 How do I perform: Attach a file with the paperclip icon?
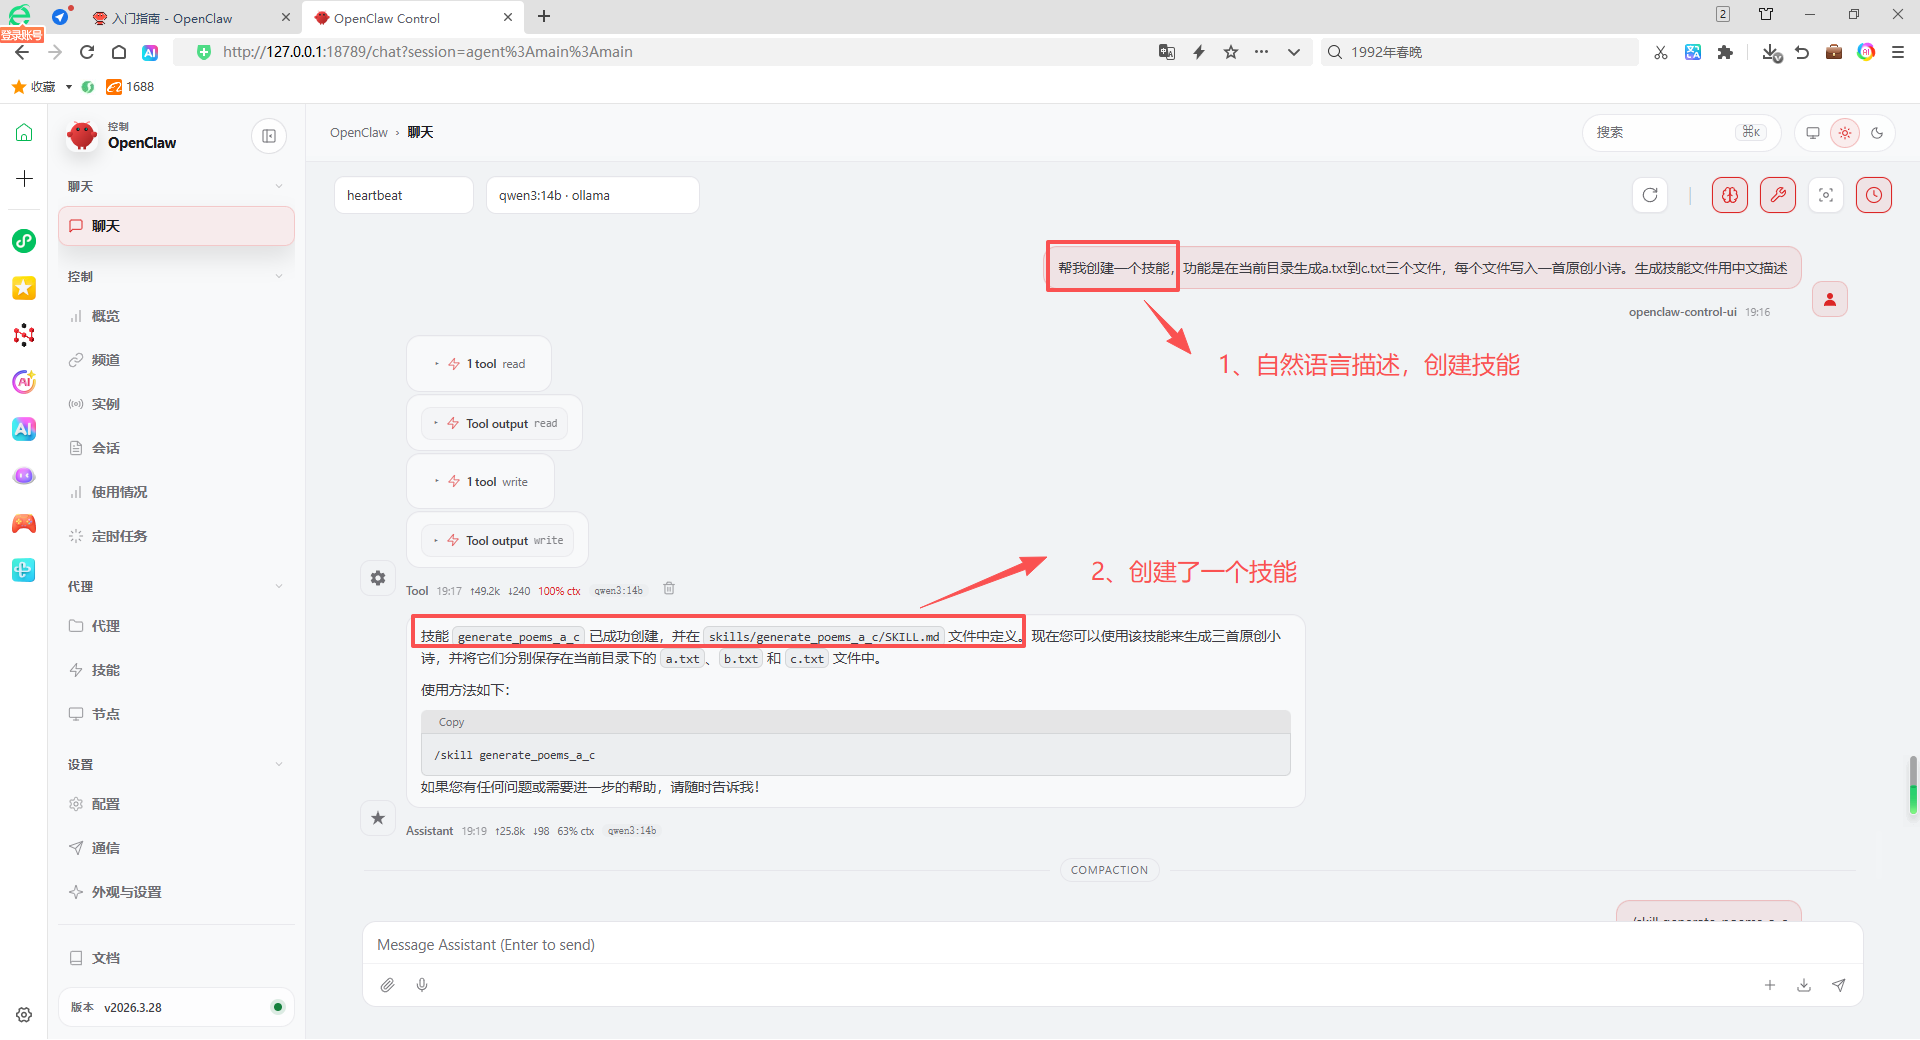click(388, 985)
